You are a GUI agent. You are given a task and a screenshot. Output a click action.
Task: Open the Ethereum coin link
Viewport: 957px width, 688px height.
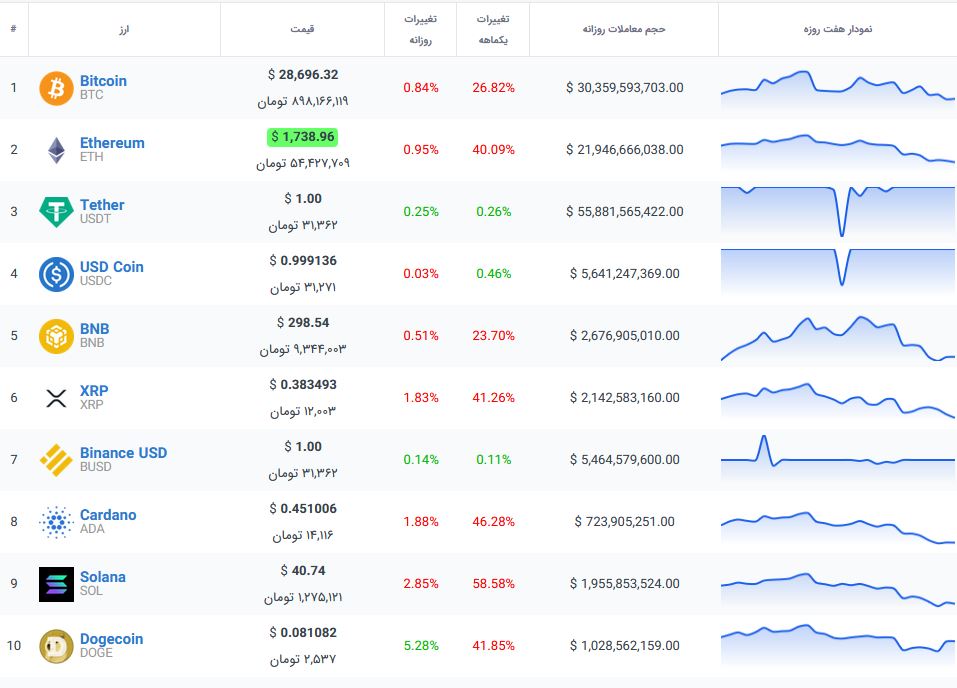pyautogui.click(x=112, y=143)
